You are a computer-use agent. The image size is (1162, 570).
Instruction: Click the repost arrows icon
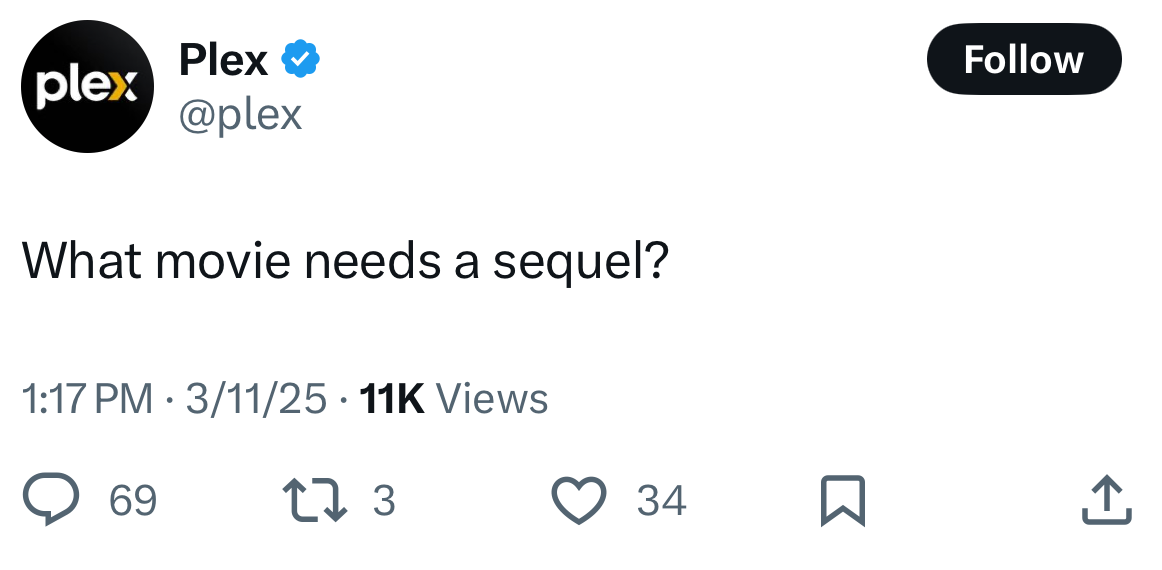click(315, 500)
